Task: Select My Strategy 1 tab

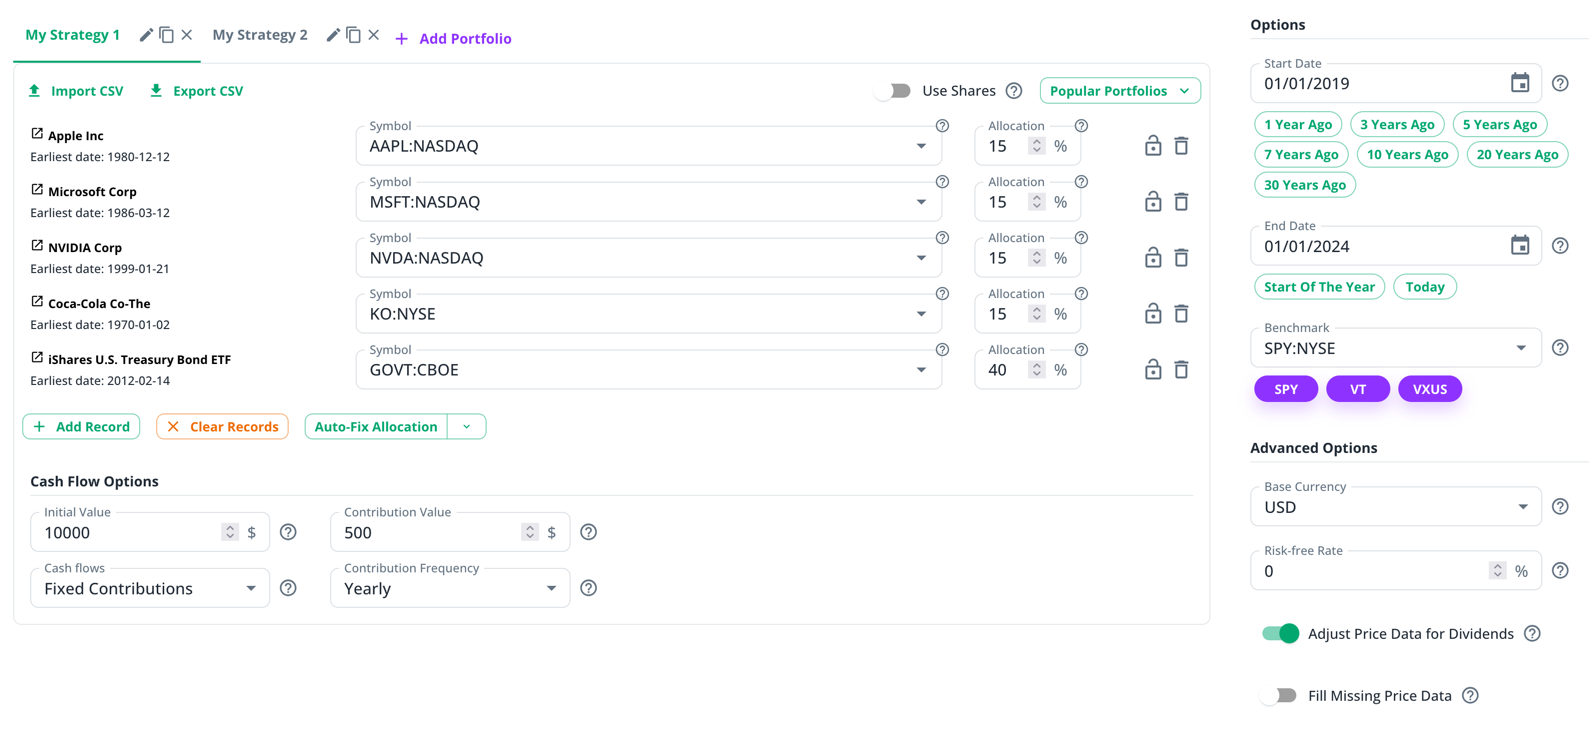Action: tap(73, 35)
